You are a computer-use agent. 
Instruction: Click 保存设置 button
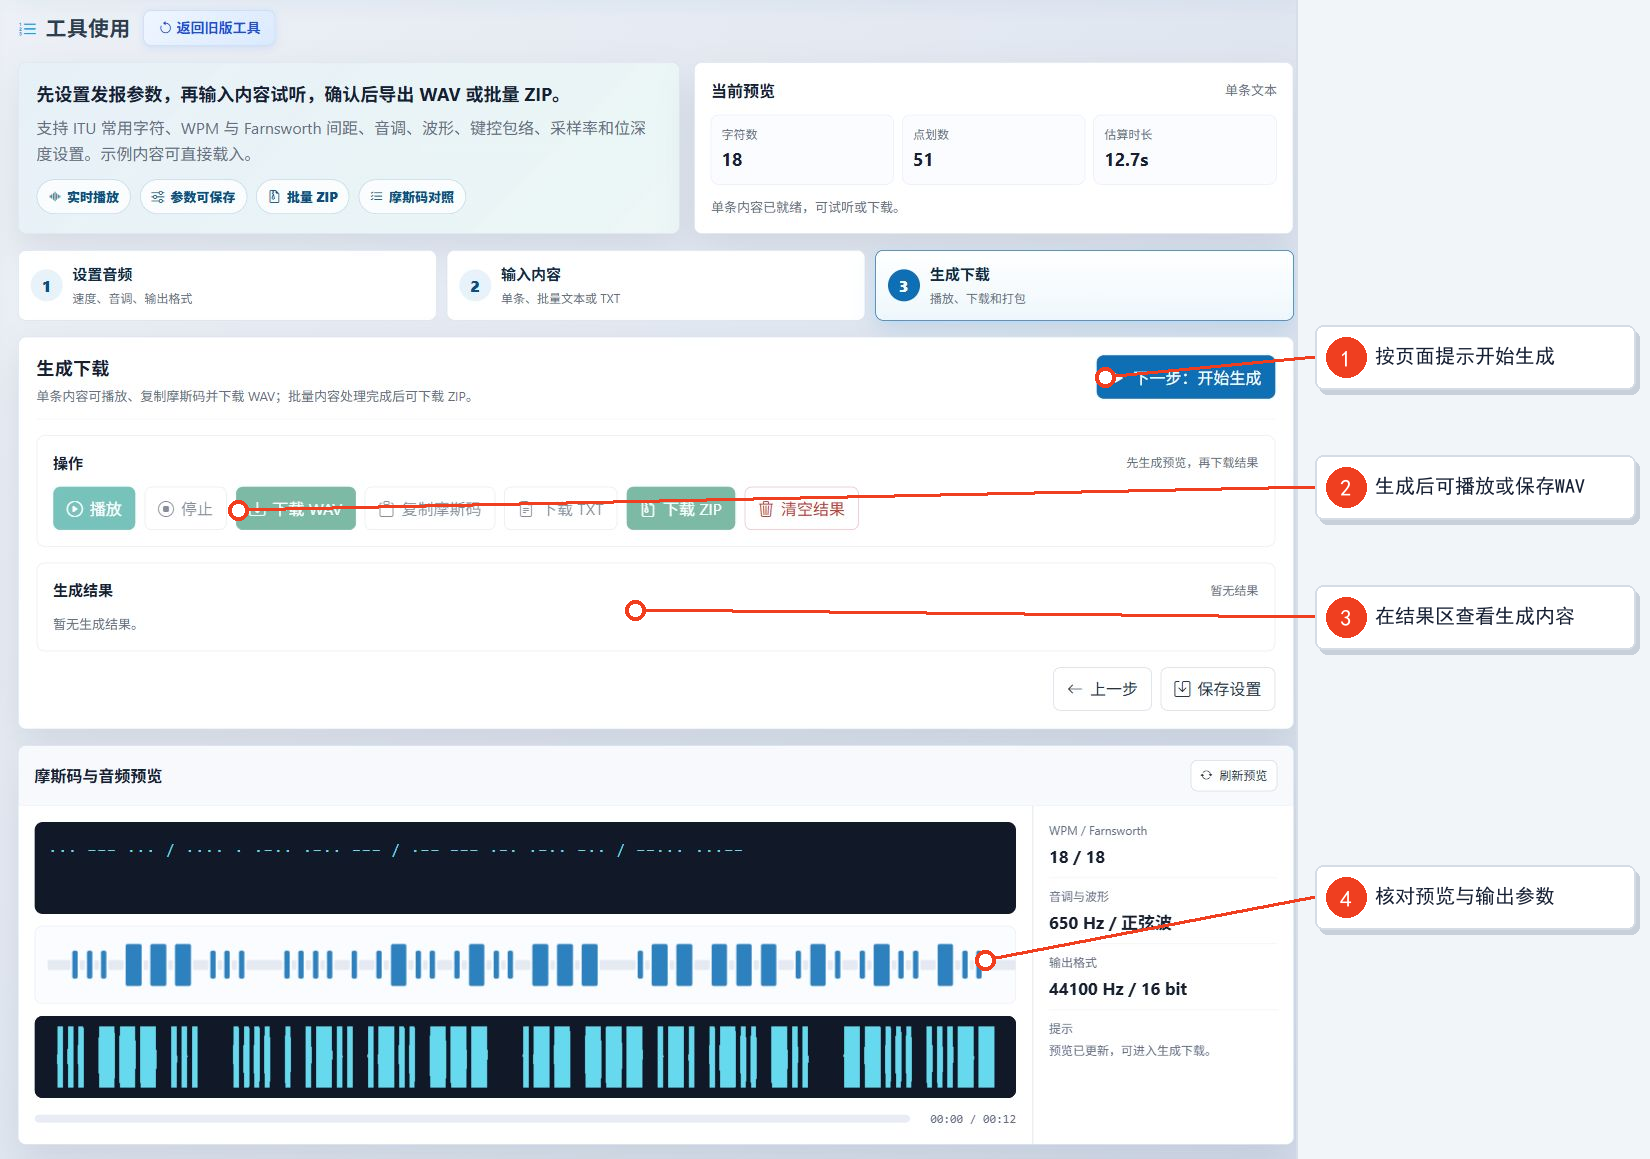pyautogui.click(x=1217, y=689)
